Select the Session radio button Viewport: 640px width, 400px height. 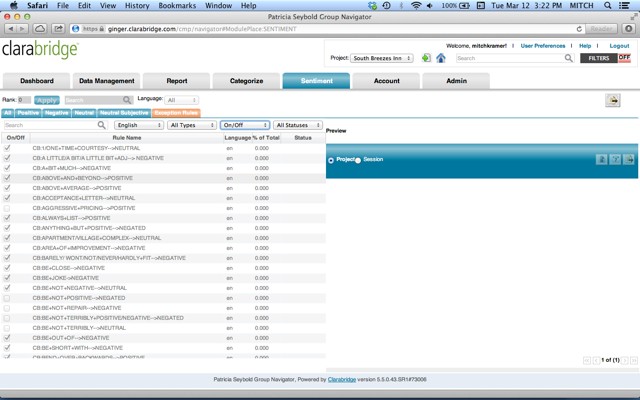coord(358,160)
